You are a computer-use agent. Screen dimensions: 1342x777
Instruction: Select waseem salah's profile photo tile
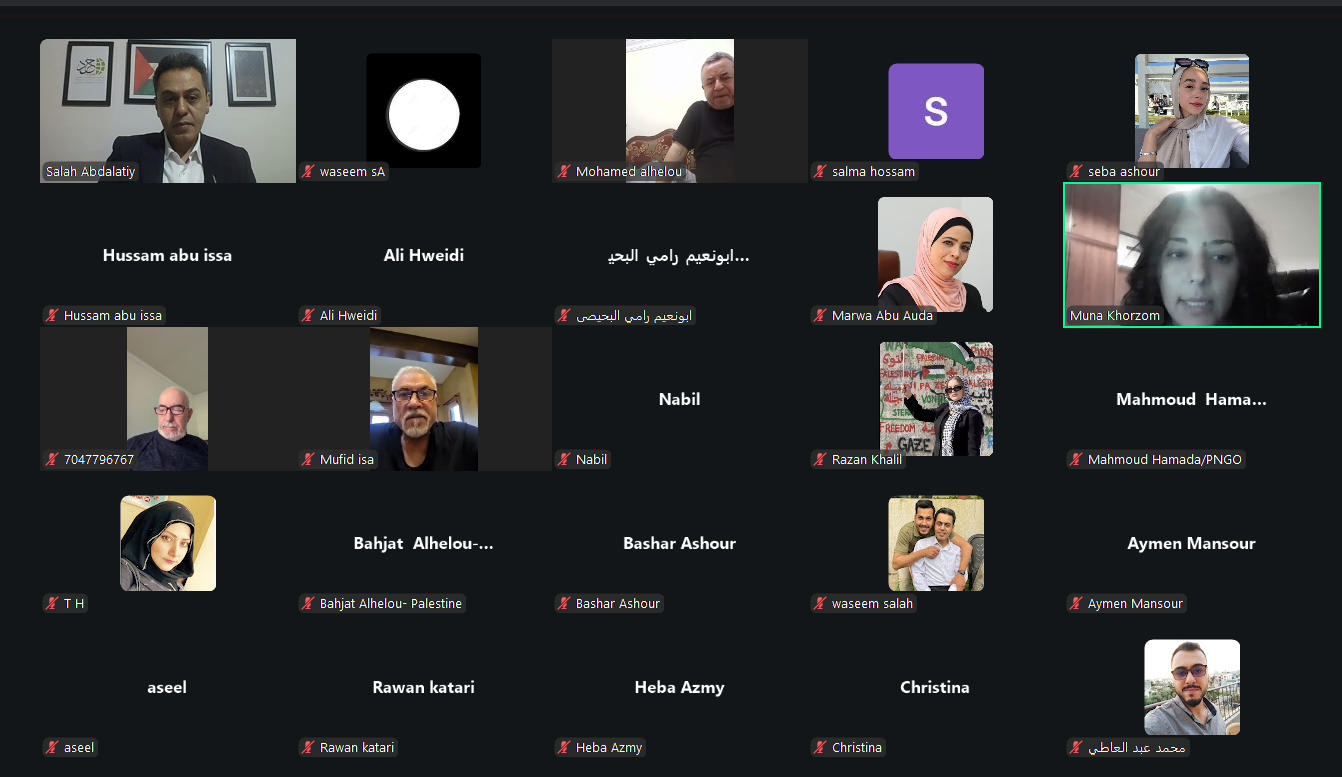tap(936, 543)
